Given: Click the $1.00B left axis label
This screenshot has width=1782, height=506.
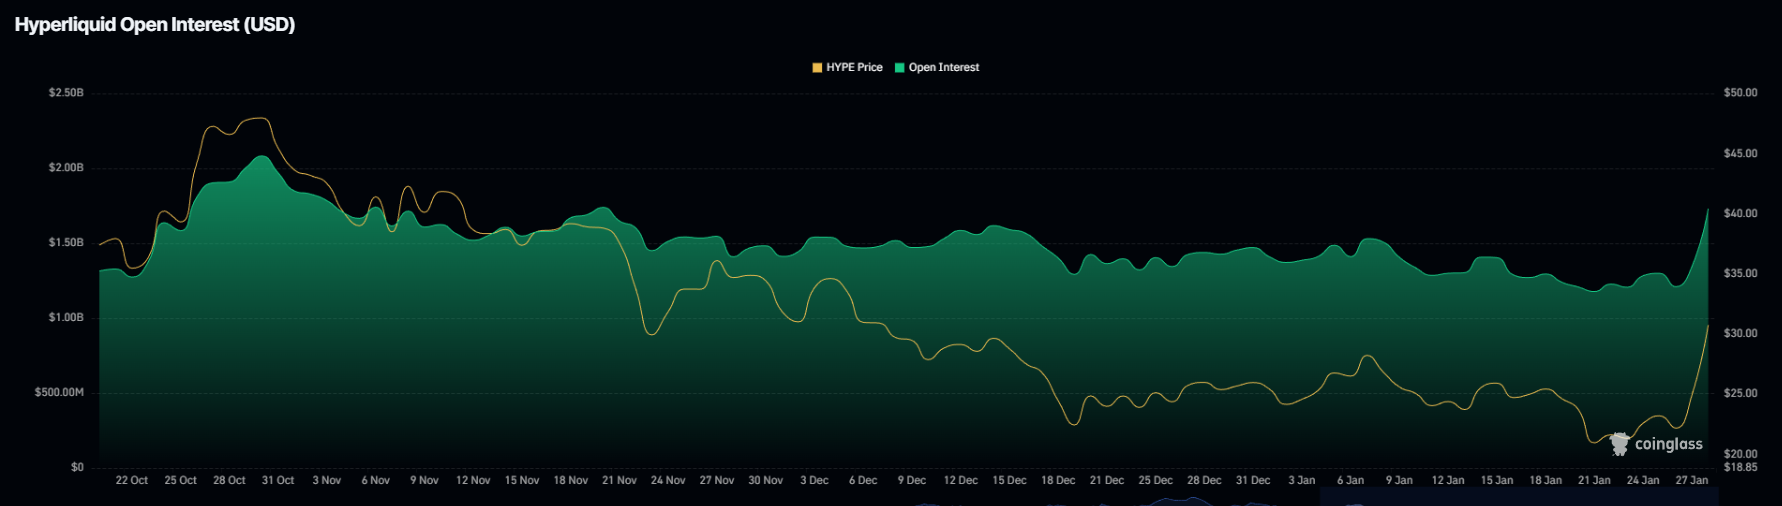Looking at the screenshot, I should 66,318.
